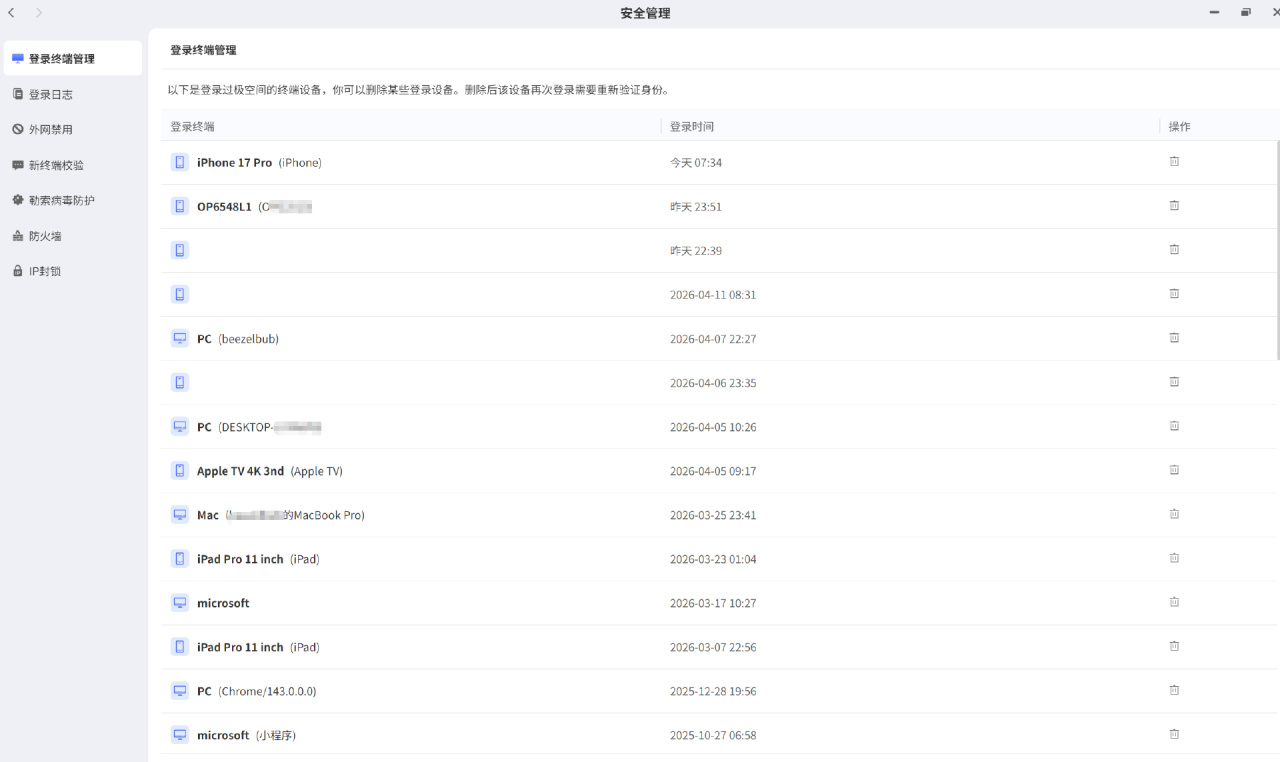Go forward with the right arrow
Viewport: 1280px width, 762px height.
[39, 13]
